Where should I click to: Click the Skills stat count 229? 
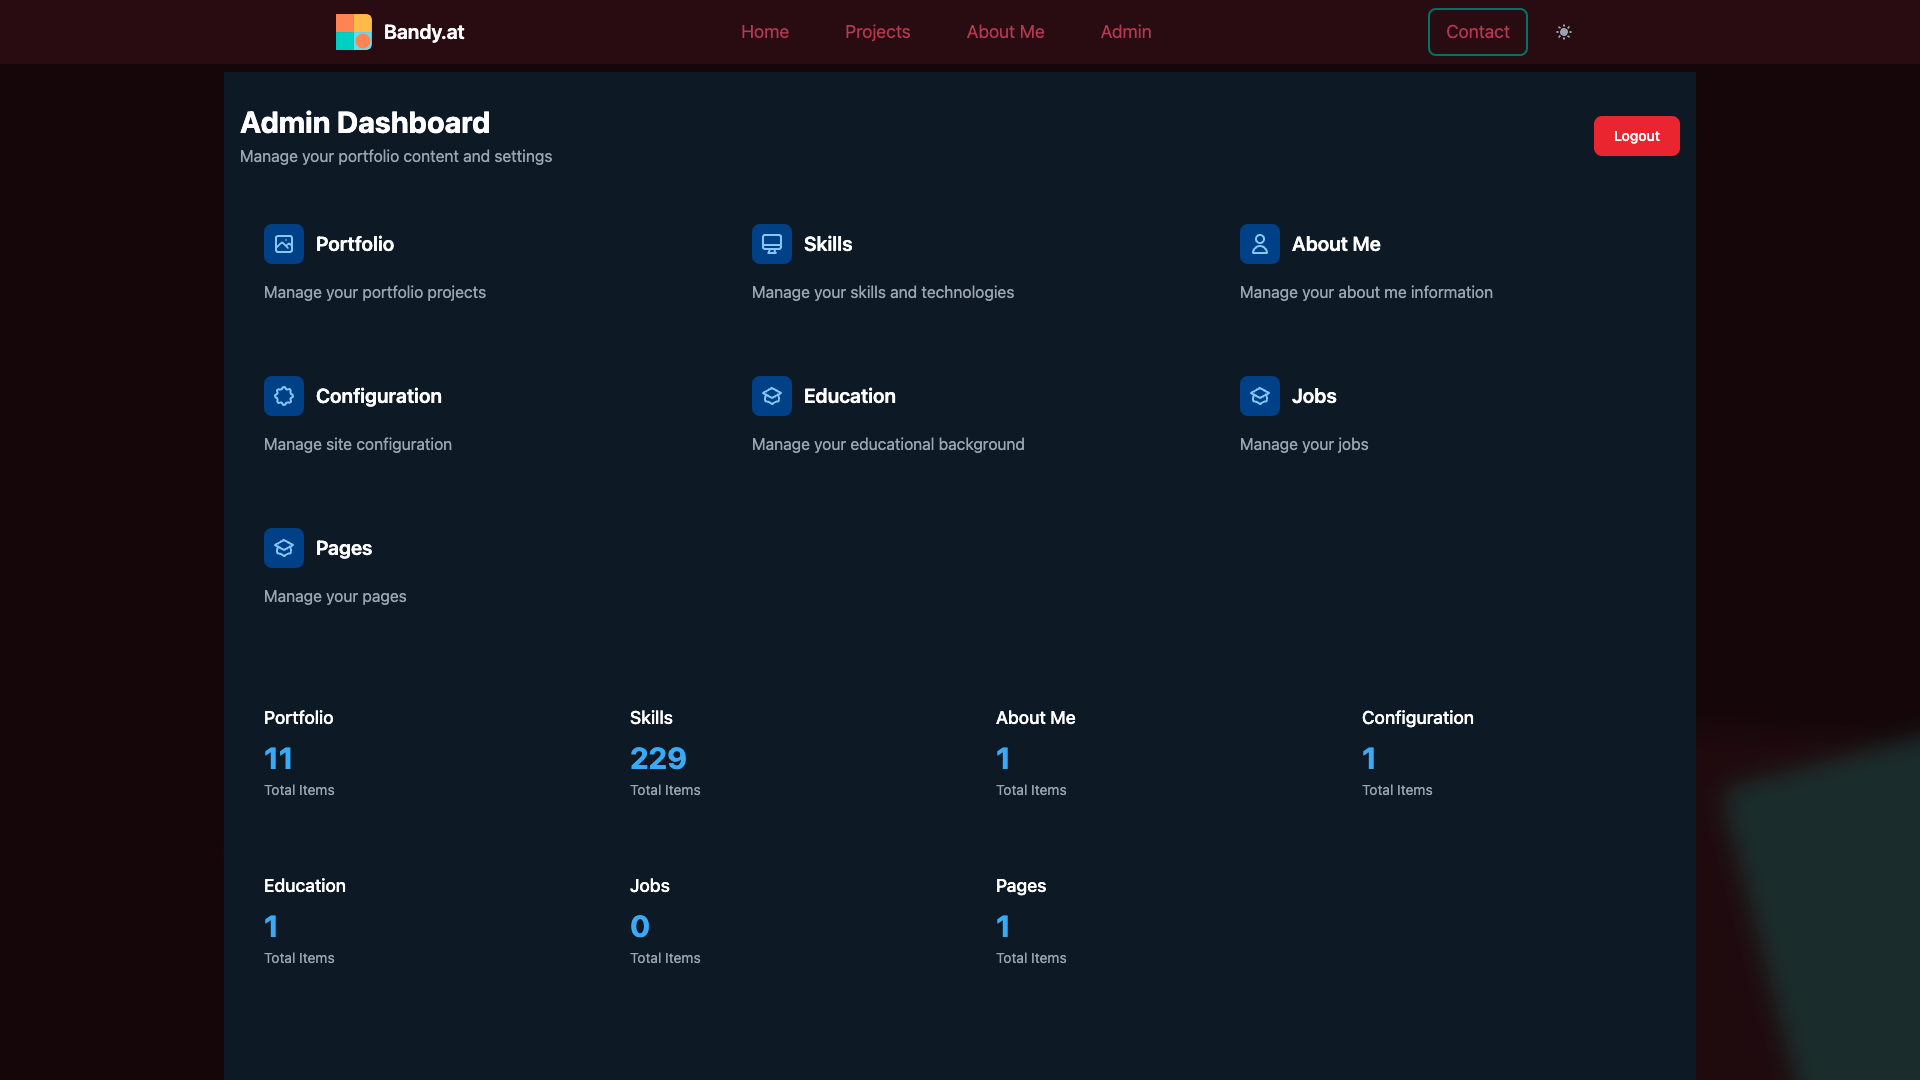658,758
